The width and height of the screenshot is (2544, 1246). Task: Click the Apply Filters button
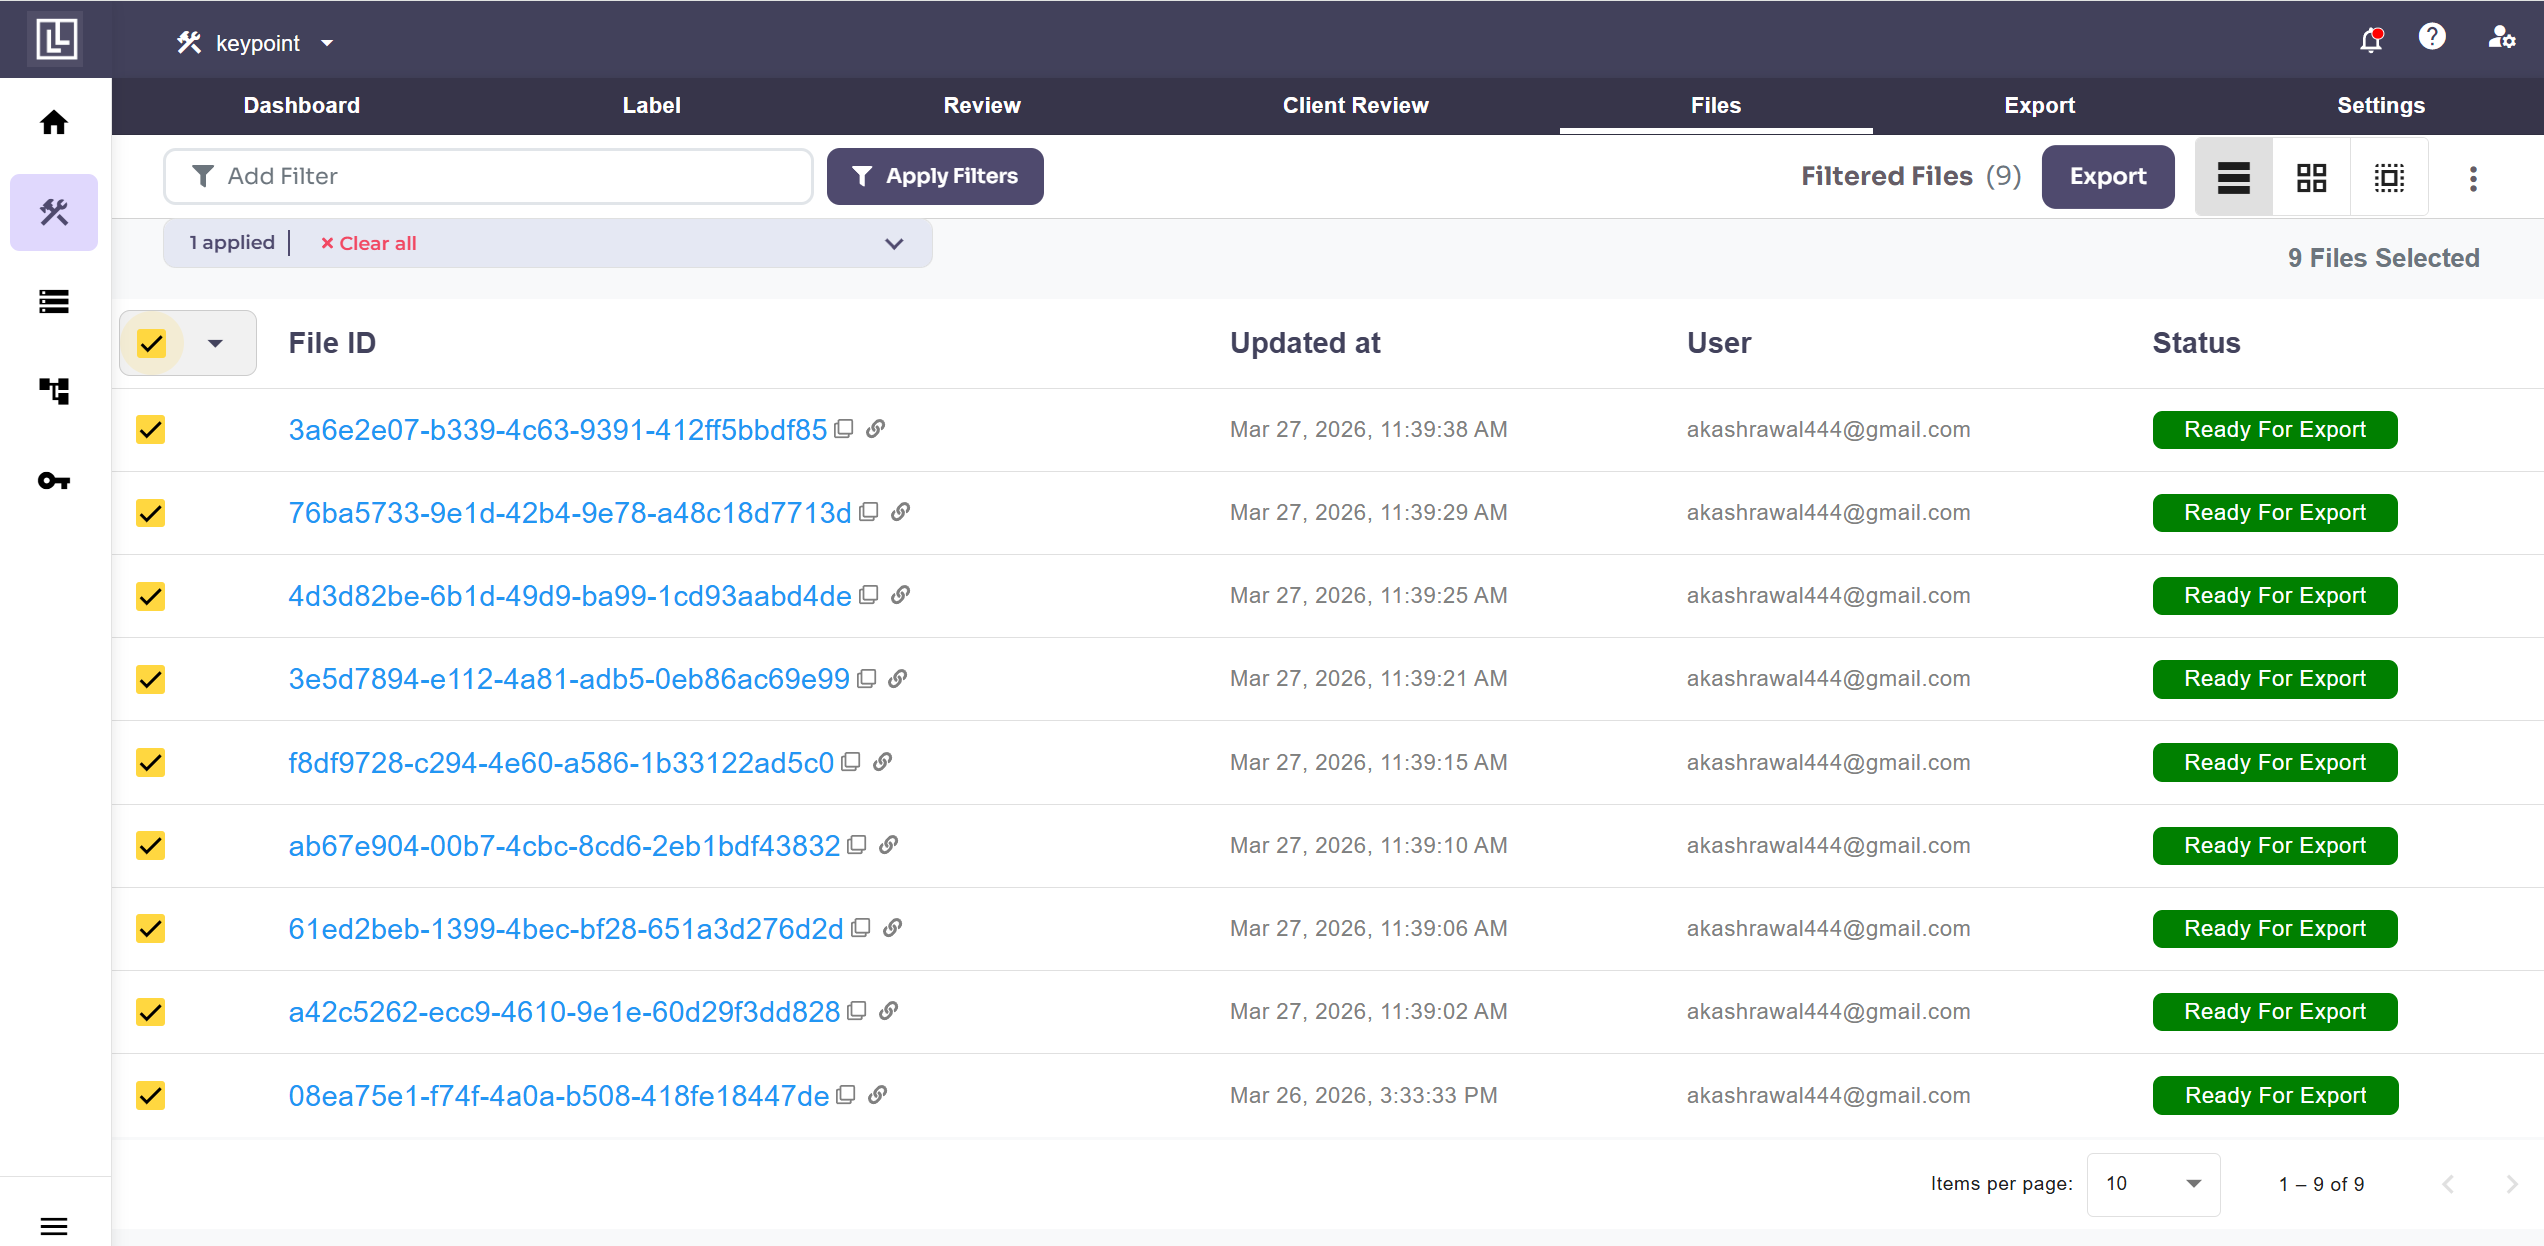tap(934, 177)
